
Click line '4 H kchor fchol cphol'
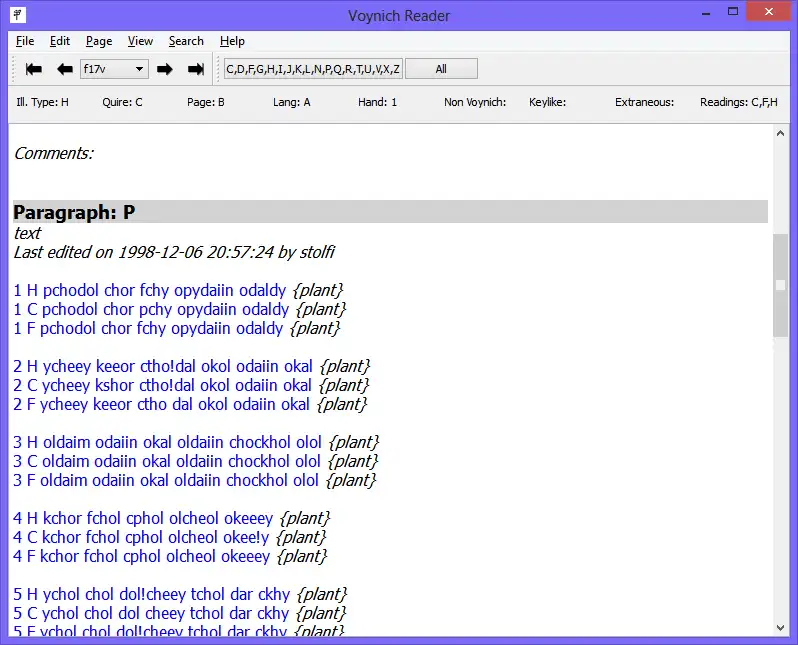[x=172, y=518]
